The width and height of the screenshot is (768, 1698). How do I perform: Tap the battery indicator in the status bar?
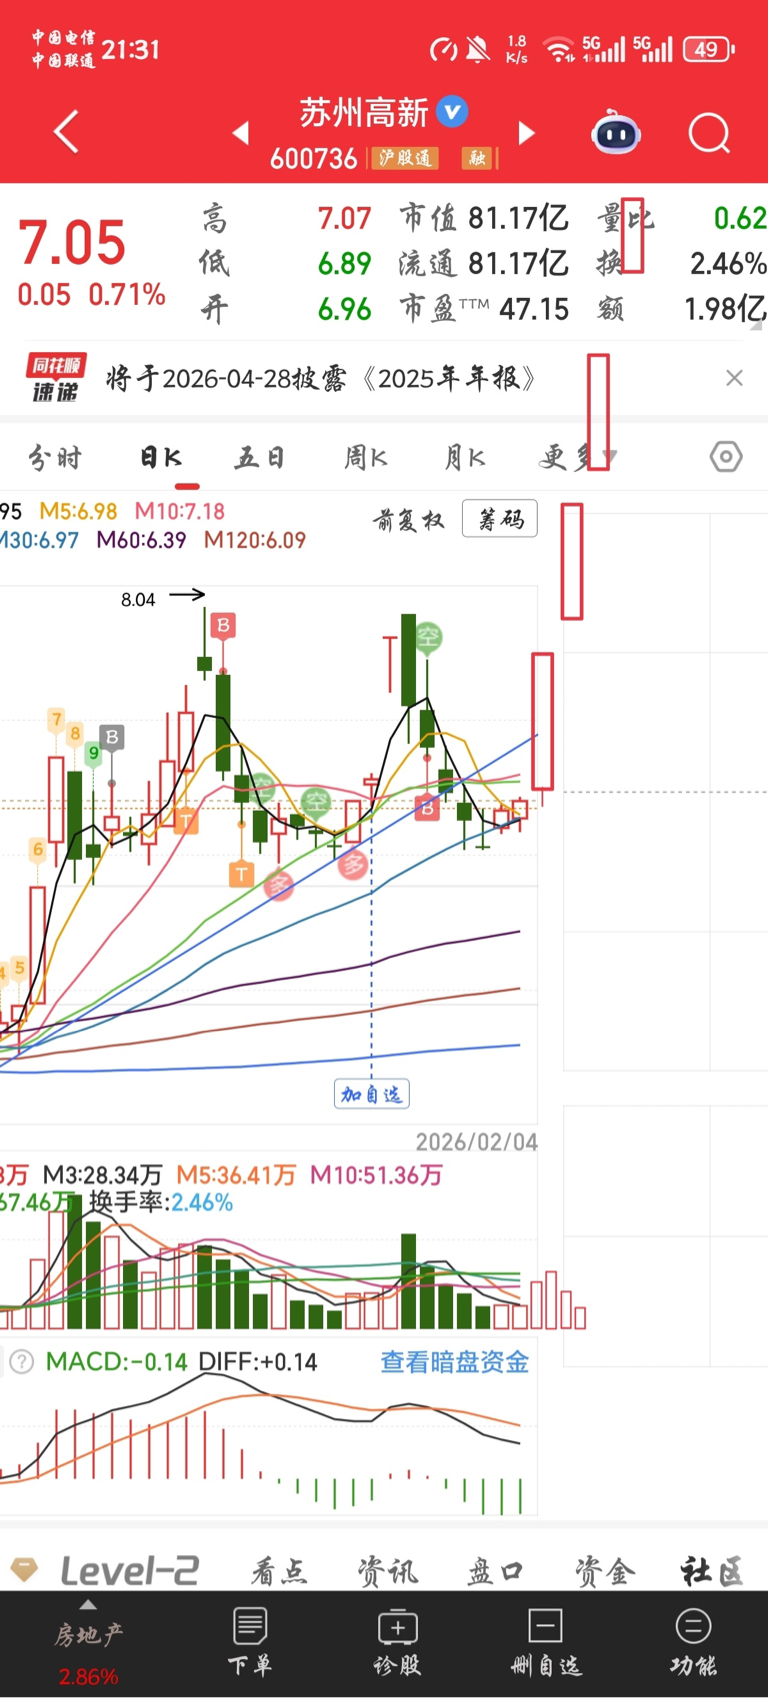point(709,49)
